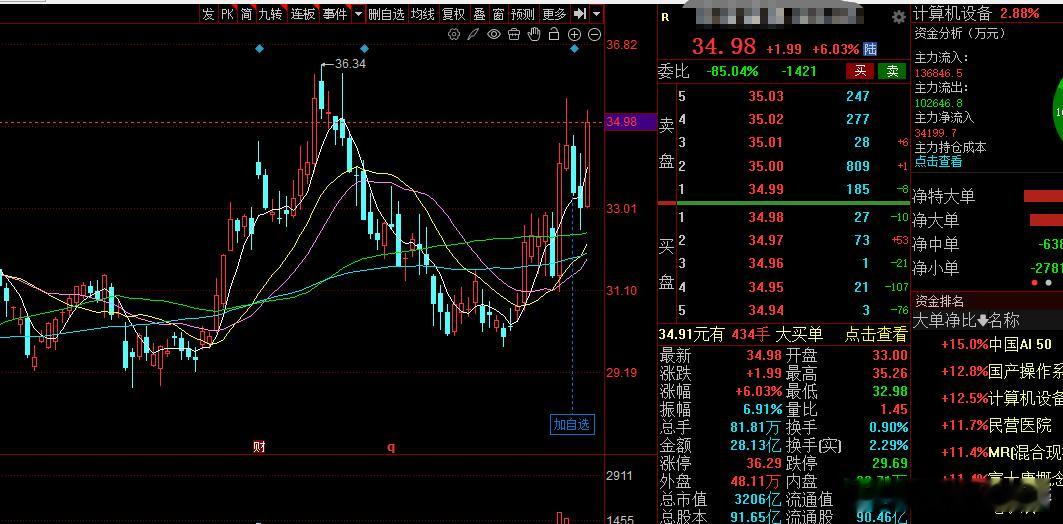Viewport: 1063px width, 524px height.
Task: Open the panel gear icon beside stock name
Action: click(899, 17)
